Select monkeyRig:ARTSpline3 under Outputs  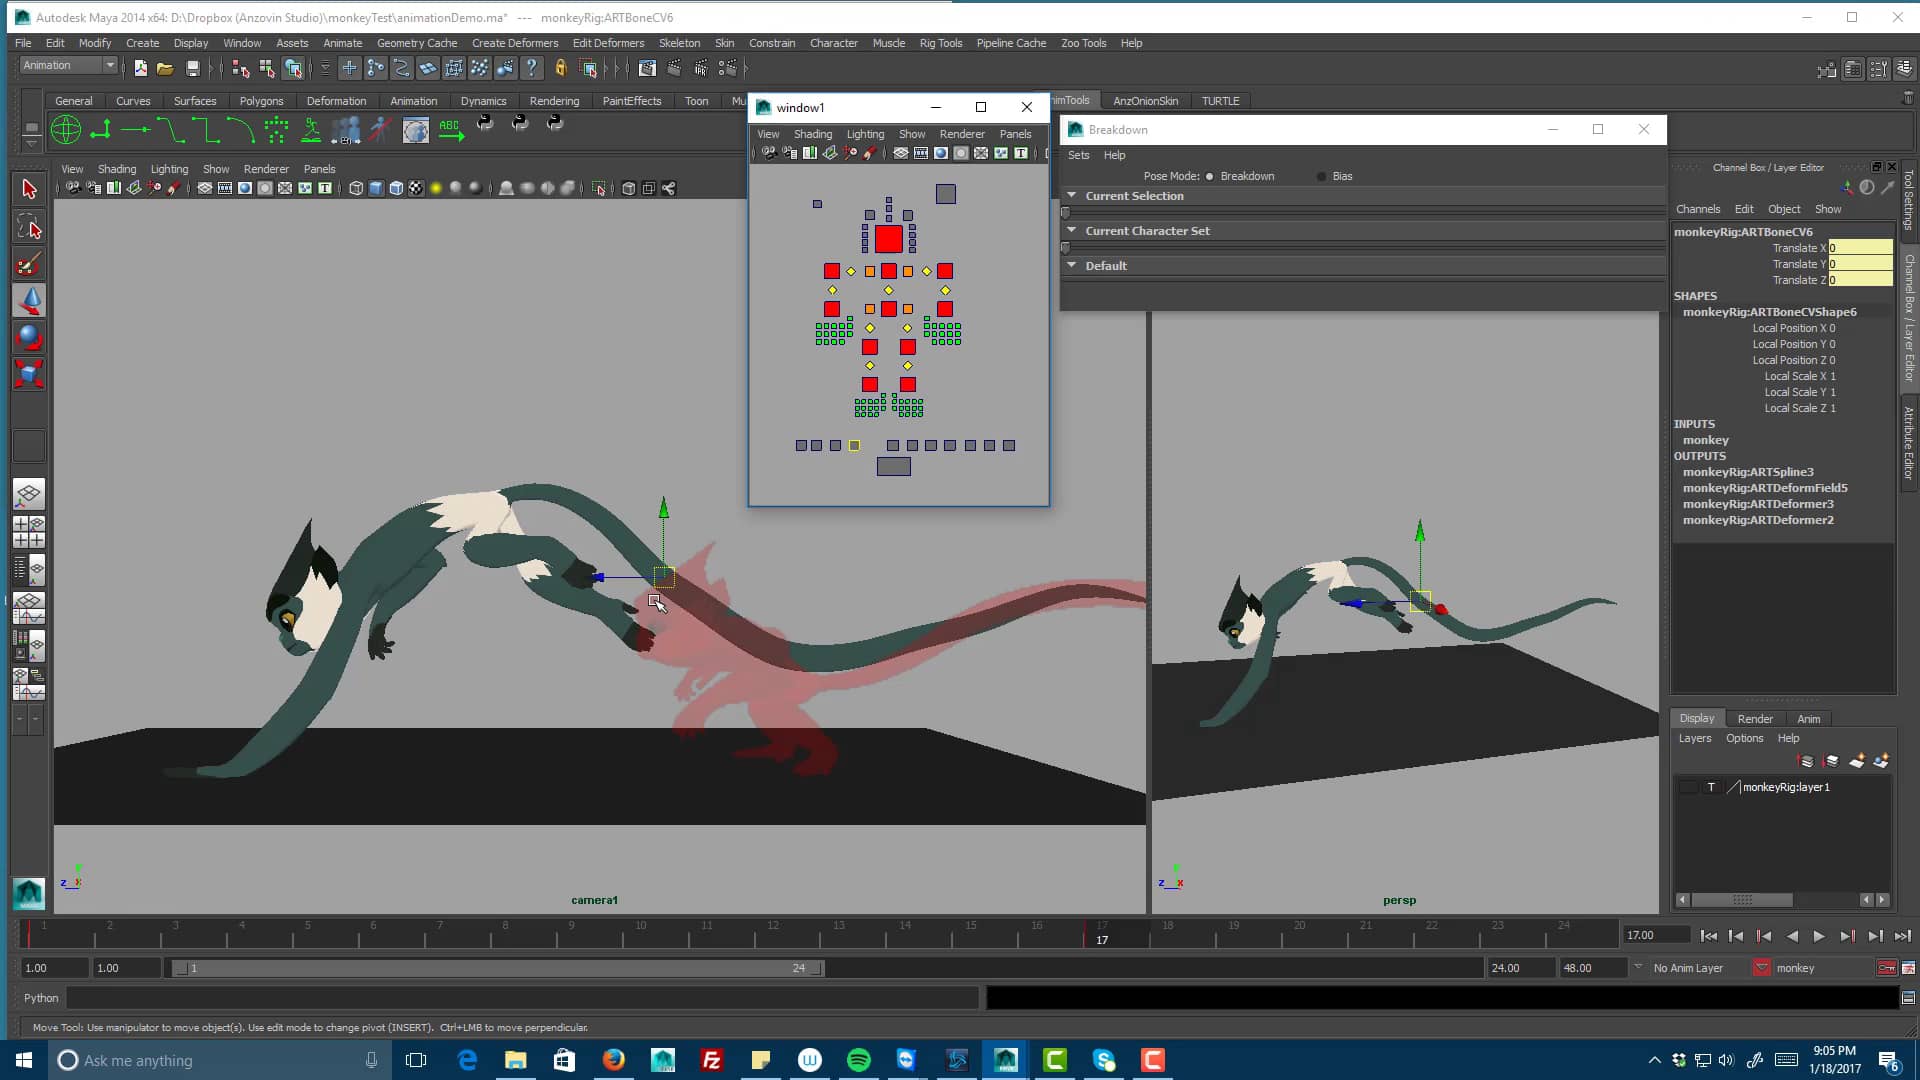click(x=1748, y=471)
